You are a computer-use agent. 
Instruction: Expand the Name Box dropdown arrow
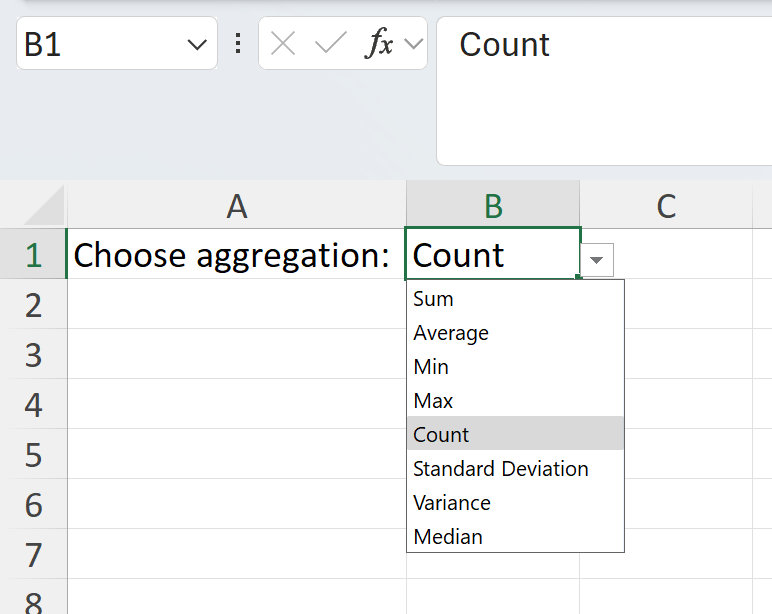pyautogui.click(x=196, y=45)
